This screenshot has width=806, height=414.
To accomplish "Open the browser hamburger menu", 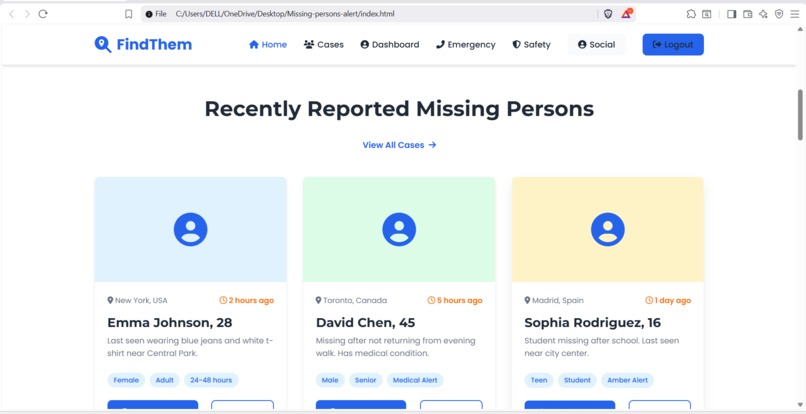I will pos(795,14).
